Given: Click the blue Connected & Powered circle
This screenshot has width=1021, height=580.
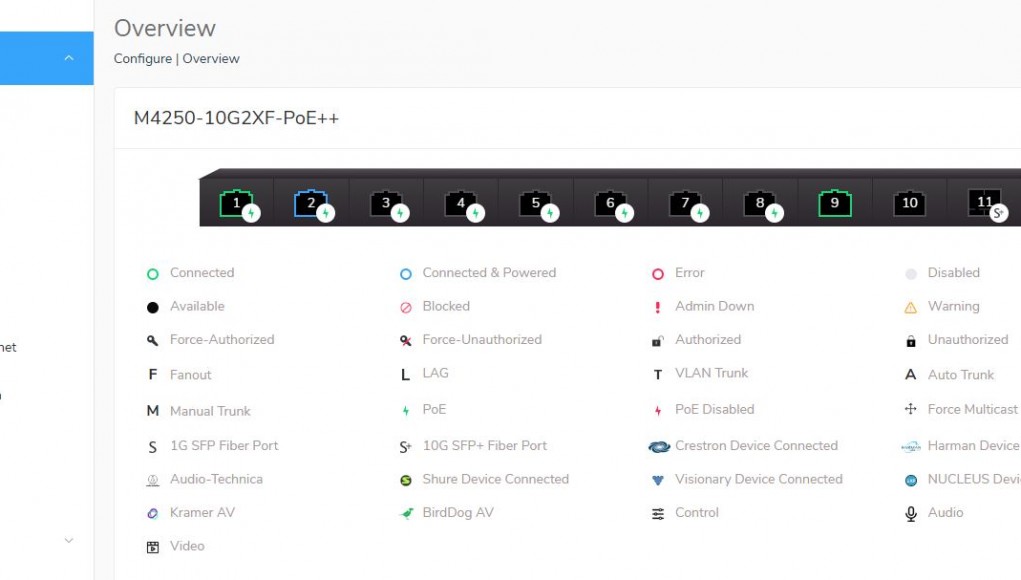Looking at the screenshot, I should click(406, 274).
